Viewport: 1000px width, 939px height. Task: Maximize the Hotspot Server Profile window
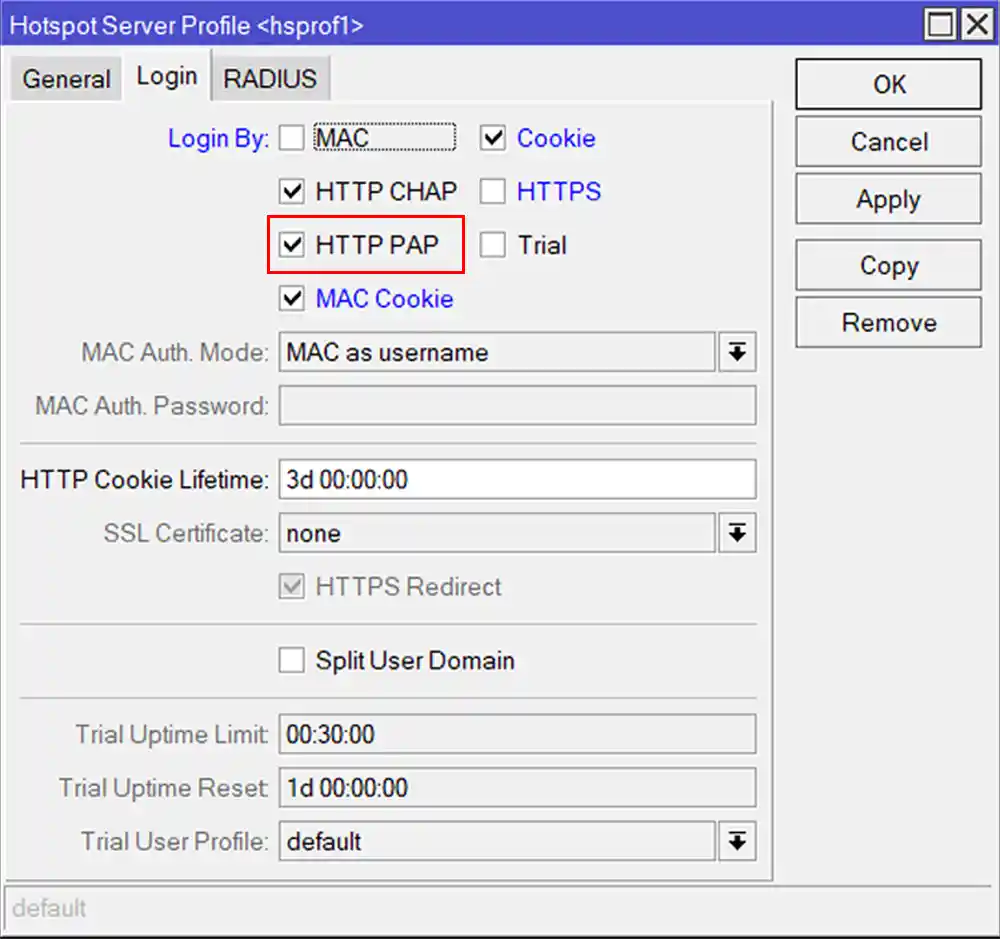click(x=940, y=25)
